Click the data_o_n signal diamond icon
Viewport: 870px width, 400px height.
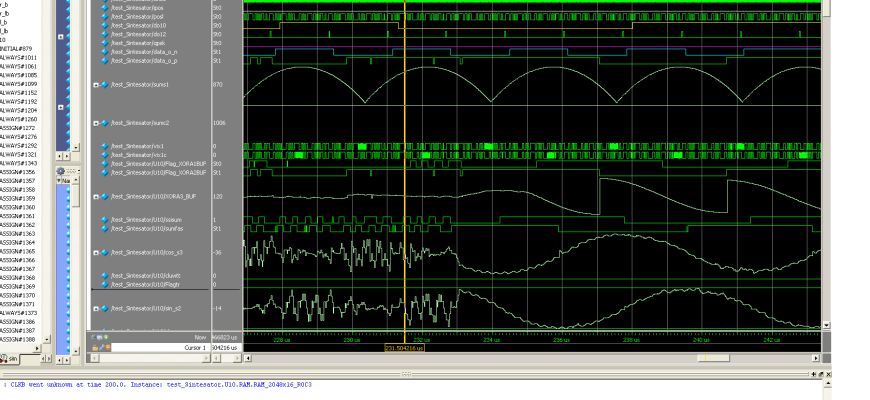click(x=104, y=52)
